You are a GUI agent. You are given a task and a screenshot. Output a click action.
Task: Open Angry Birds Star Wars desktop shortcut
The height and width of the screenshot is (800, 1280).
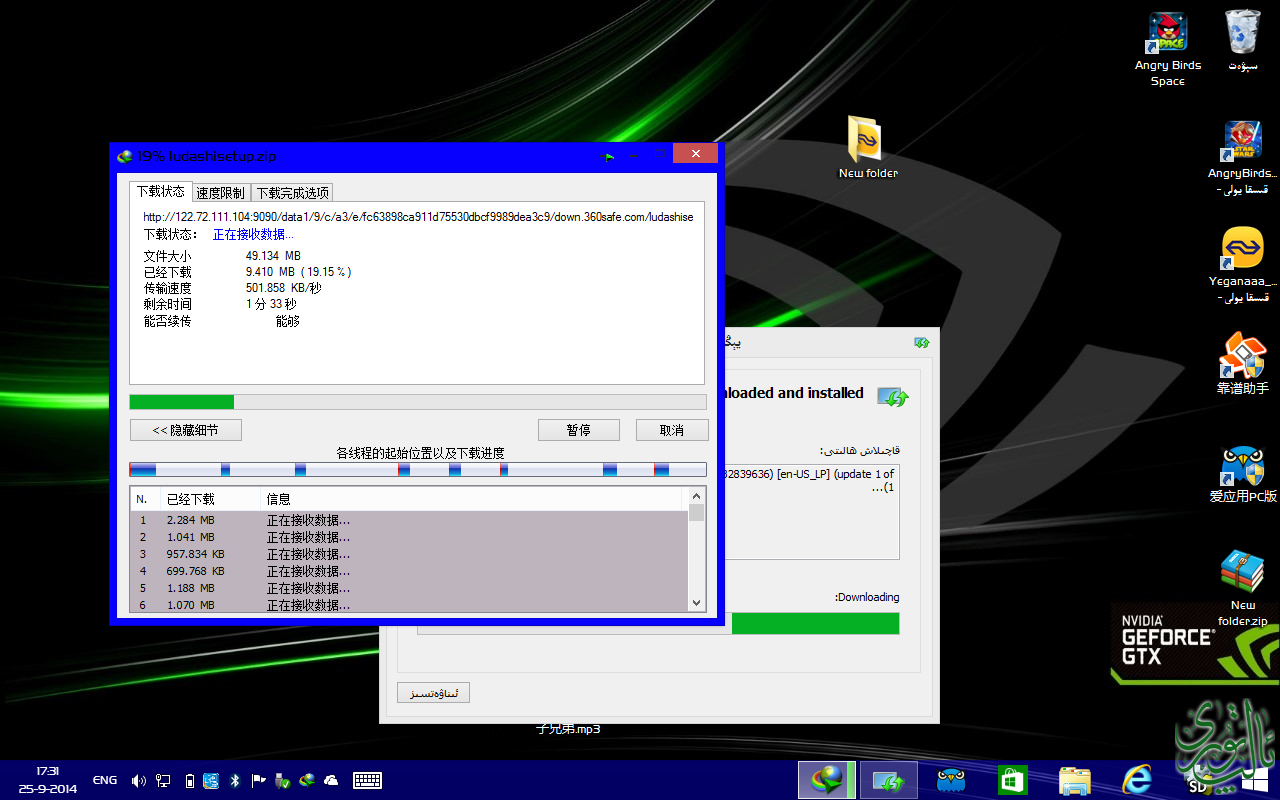click(1242, 157)
